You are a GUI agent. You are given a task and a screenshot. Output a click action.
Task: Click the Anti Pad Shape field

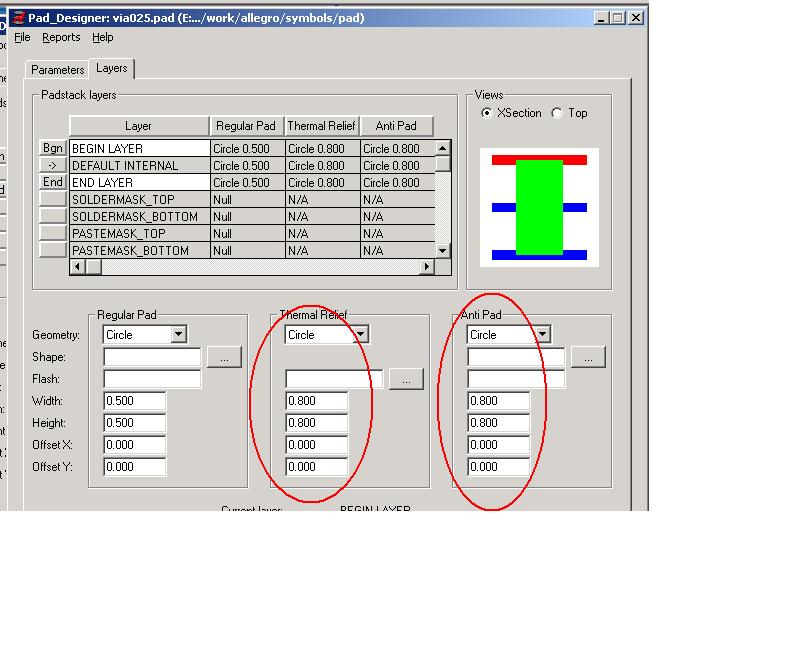click(516, 357)
